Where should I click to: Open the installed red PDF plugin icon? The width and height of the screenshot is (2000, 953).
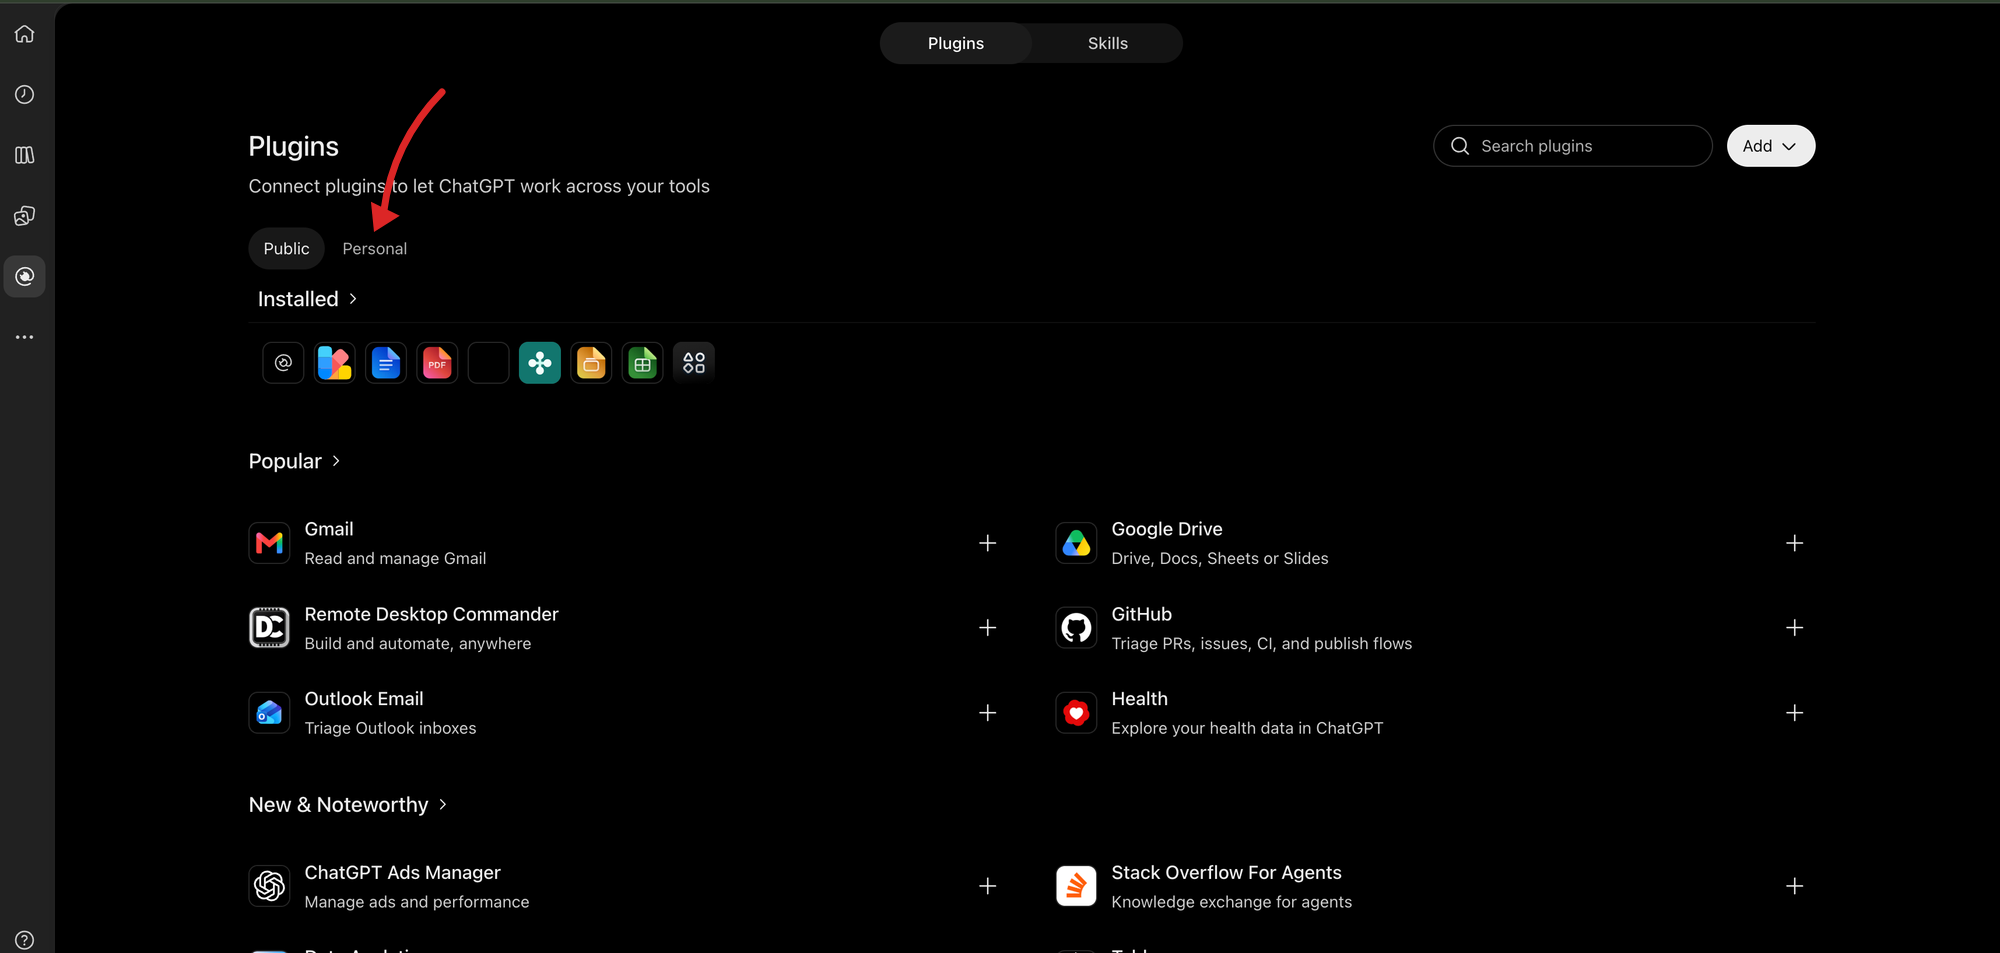coord(437,362)
